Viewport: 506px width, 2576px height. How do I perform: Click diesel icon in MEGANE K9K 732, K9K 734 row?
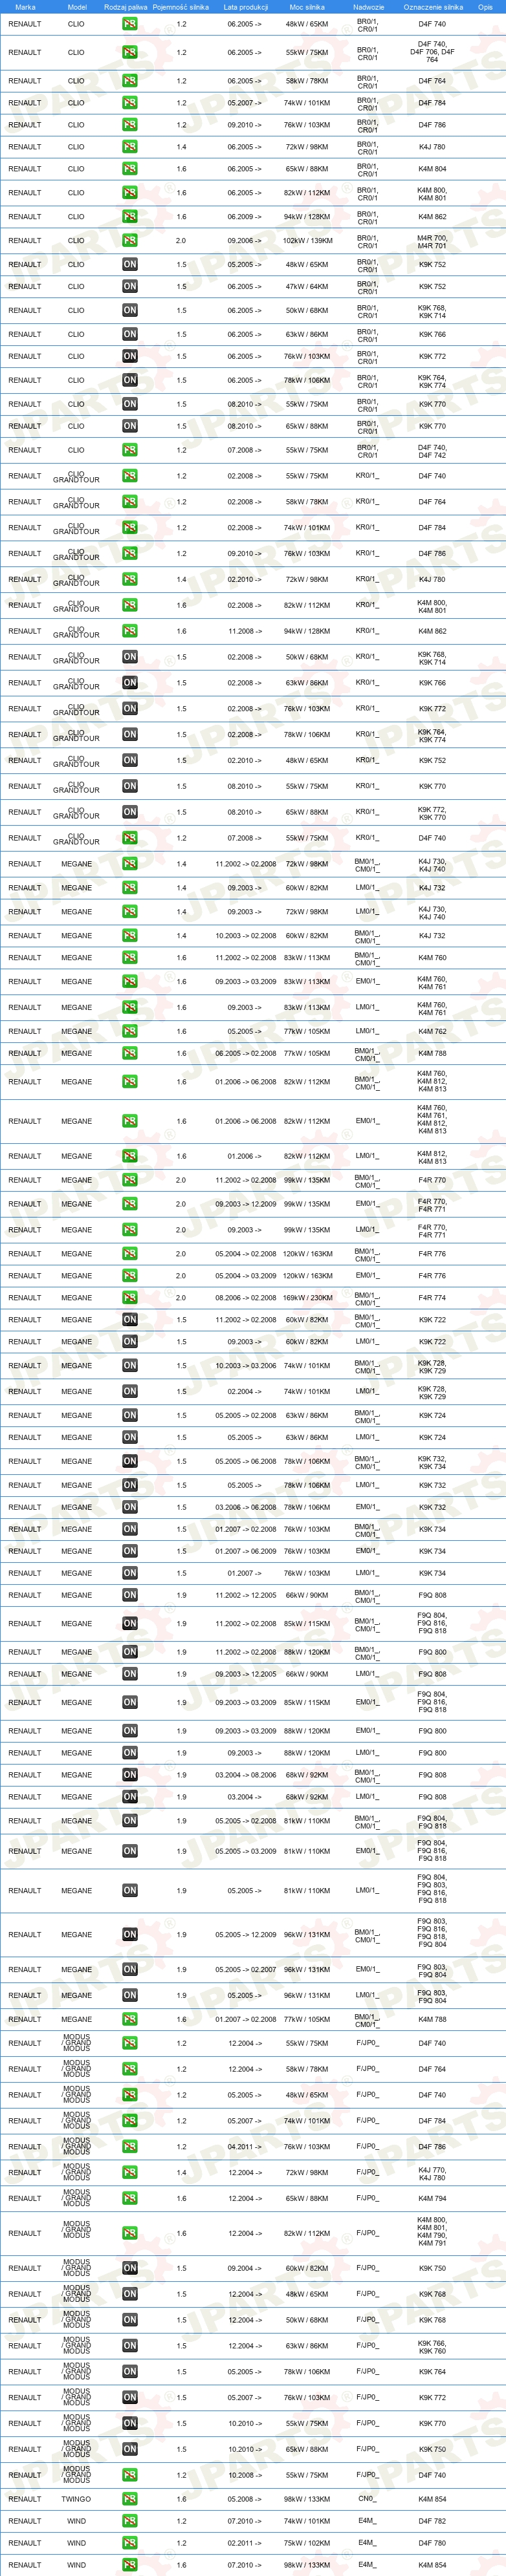click(130, 1462)
